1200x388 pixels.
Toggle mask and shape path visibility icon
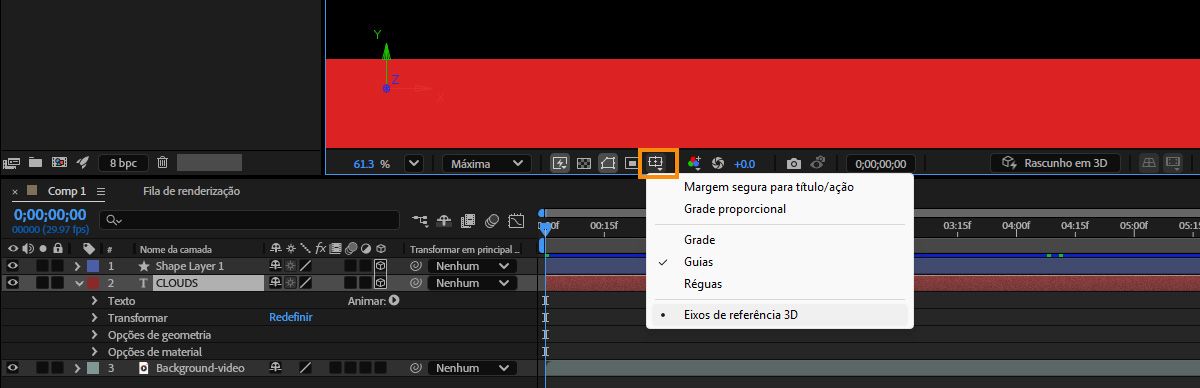point(608,163)
